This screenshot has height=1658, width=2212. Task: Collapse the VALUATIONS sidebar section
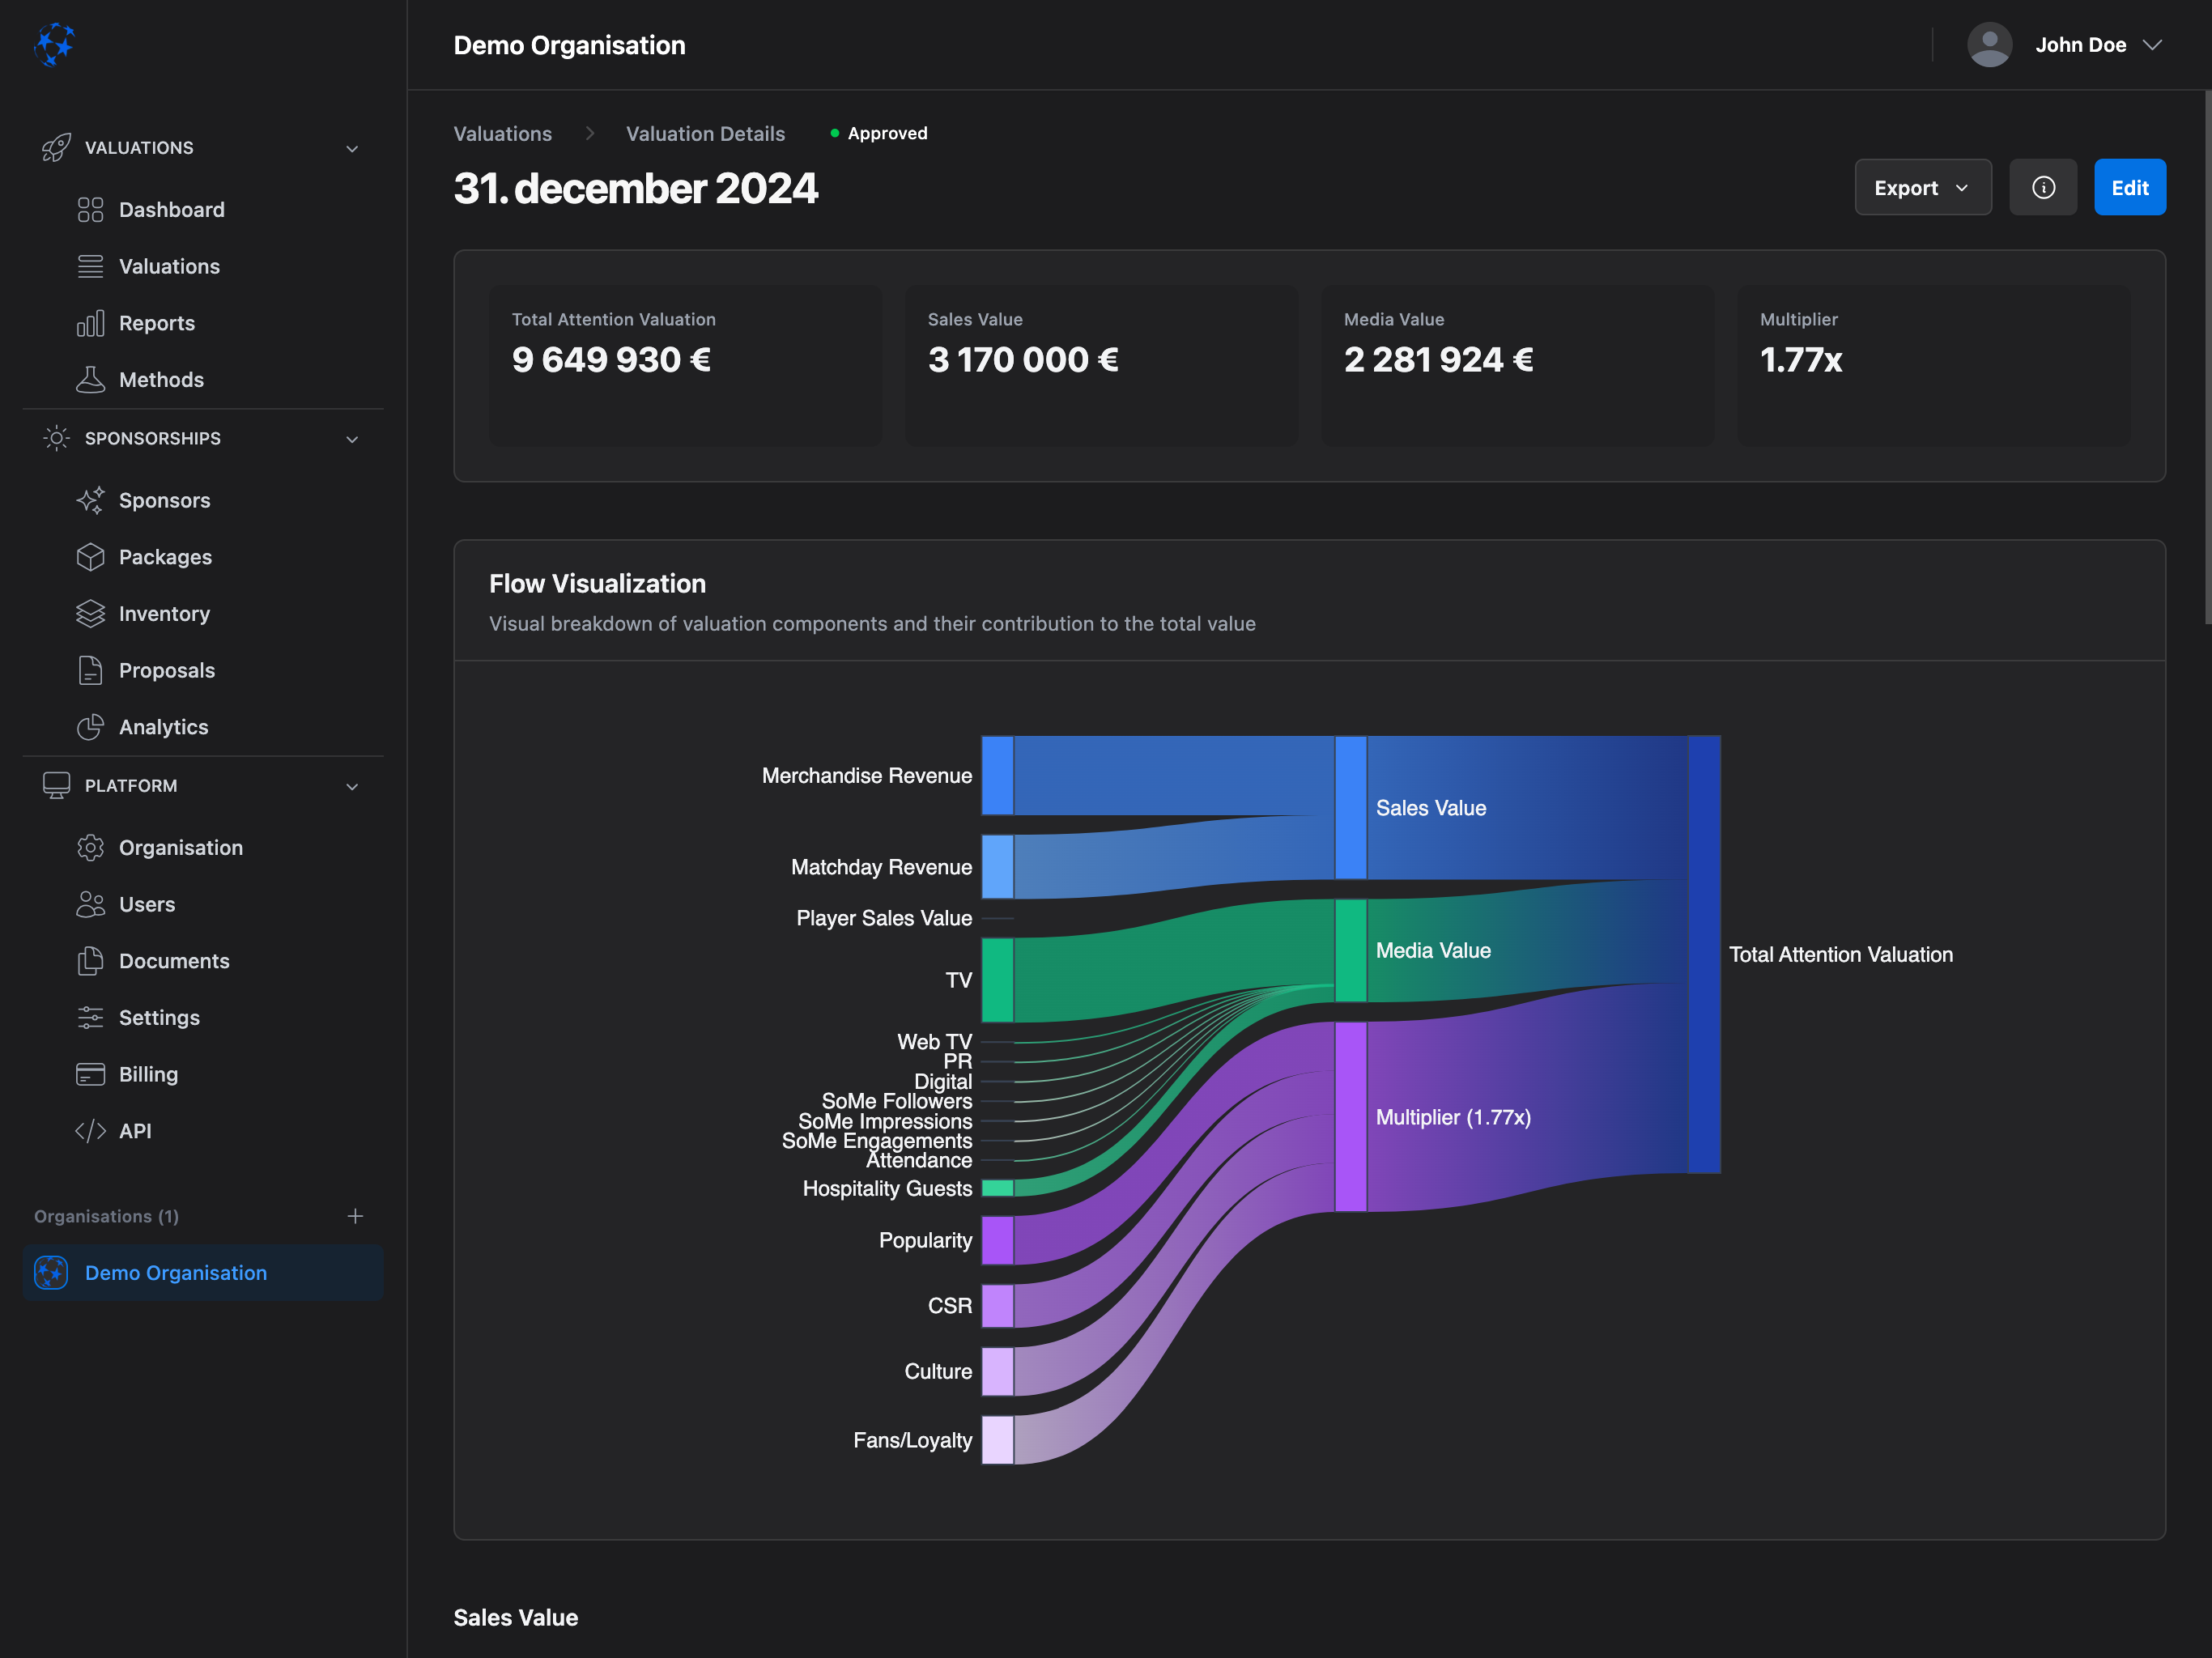352,147
